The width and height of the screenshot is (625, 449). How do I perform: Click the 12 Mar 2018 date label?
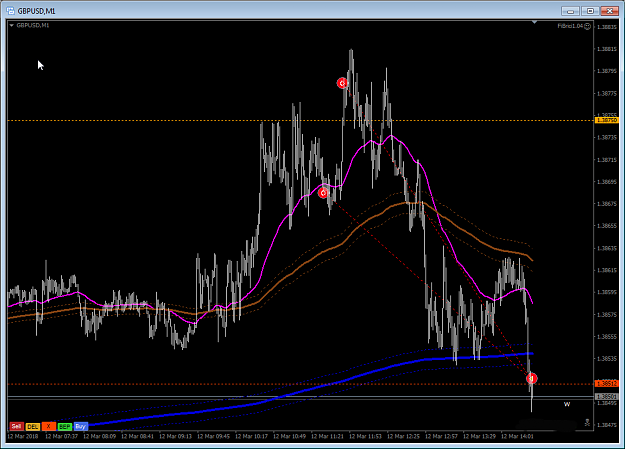[x=23, y=436]
